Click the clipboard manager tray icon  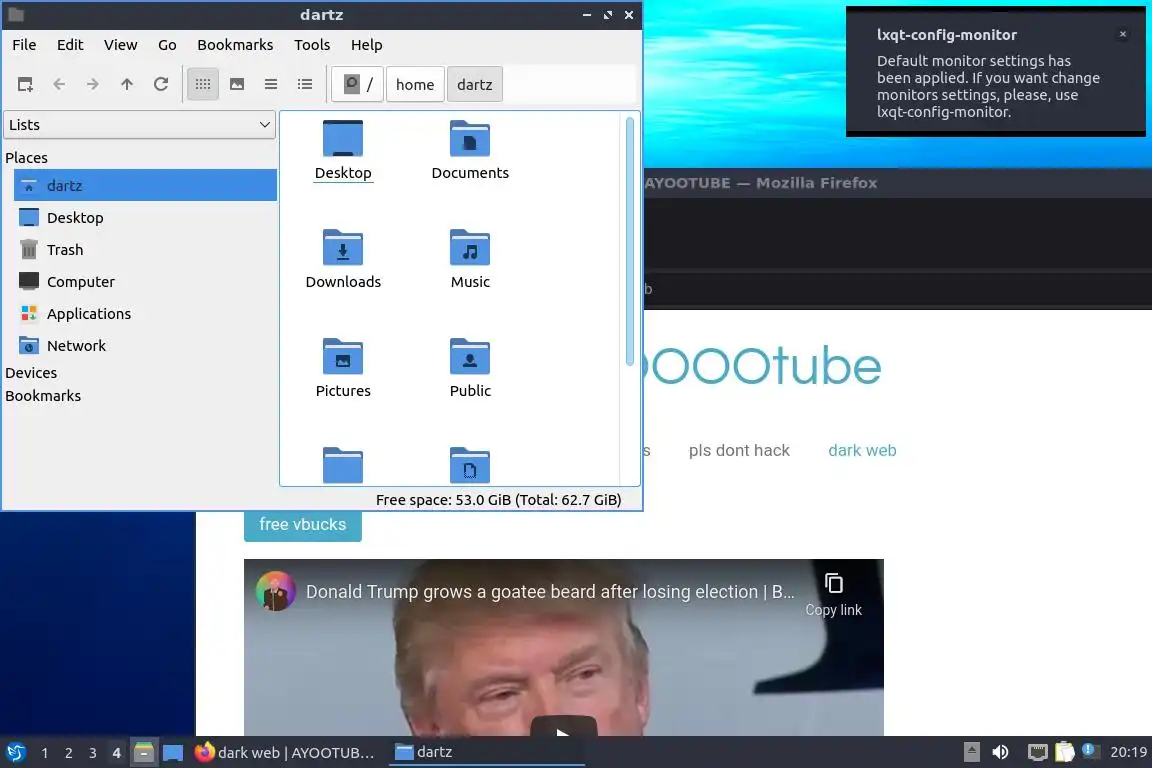(x=1065, y=752)
